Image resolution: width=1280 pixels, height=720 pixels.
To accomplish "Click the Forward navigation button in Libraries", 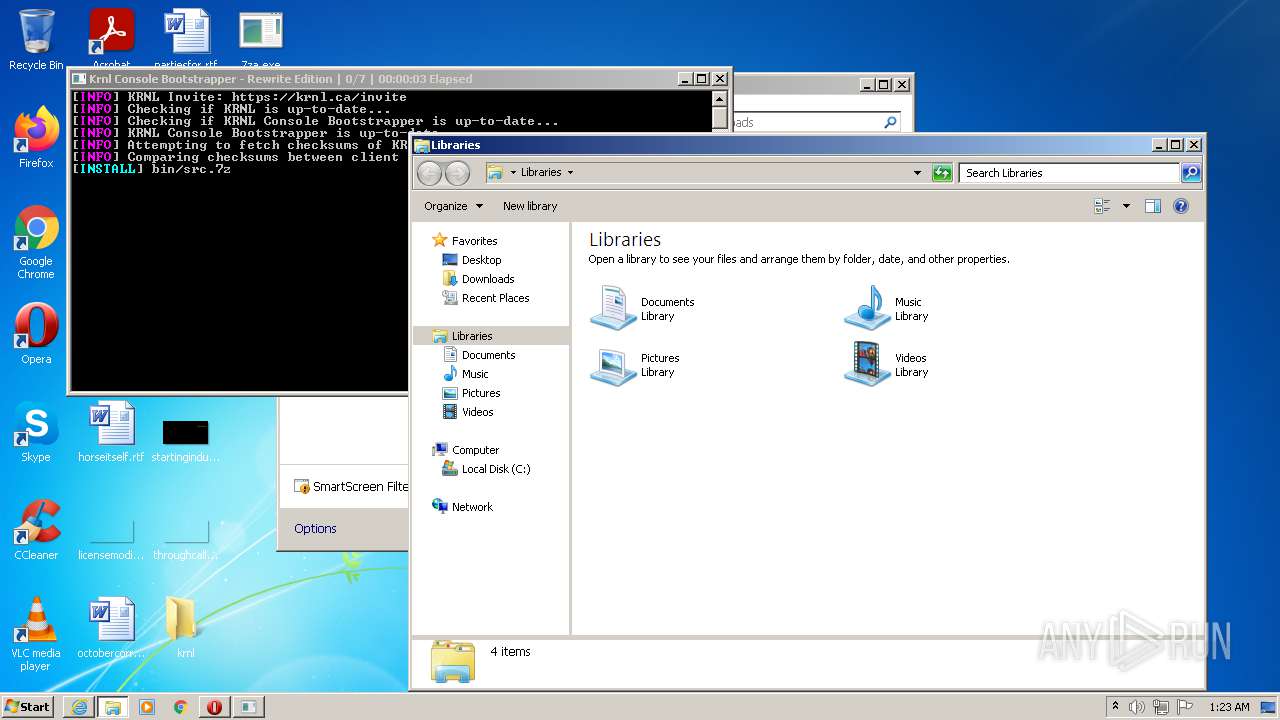I will click(457, 173).
